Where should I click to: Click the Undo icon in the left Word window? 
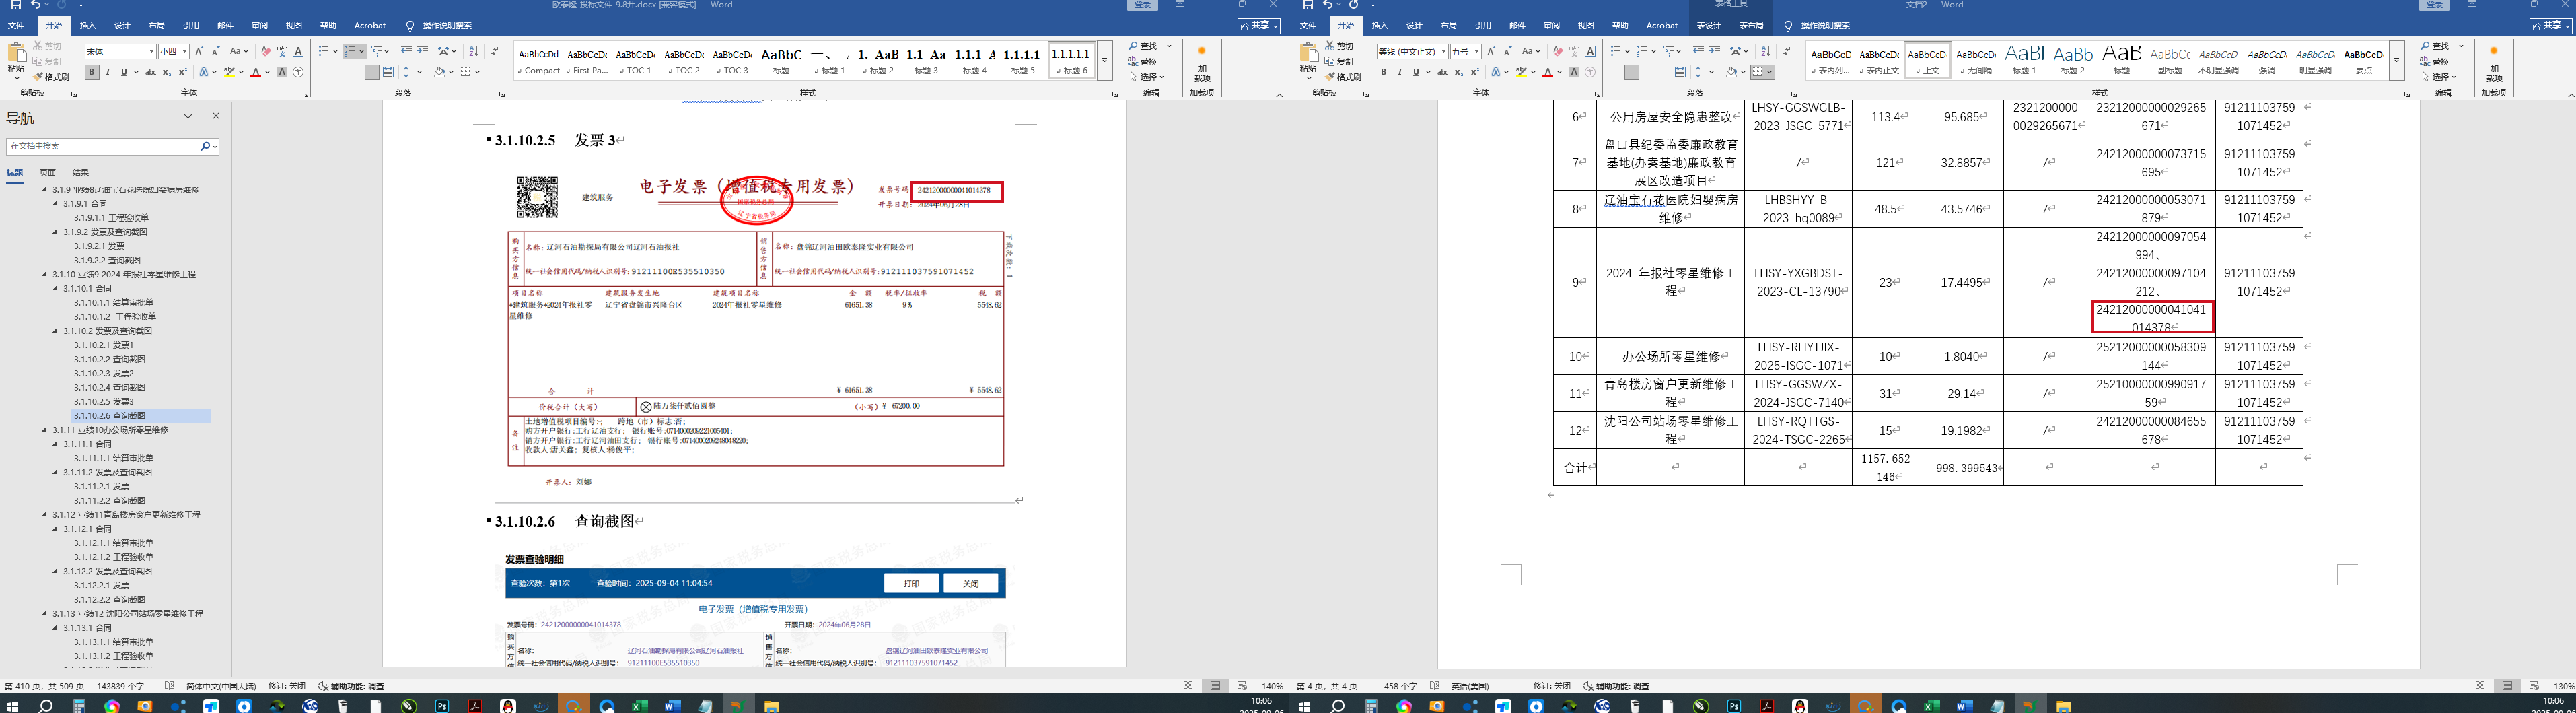pyautogui.click(x=36, y=5)
